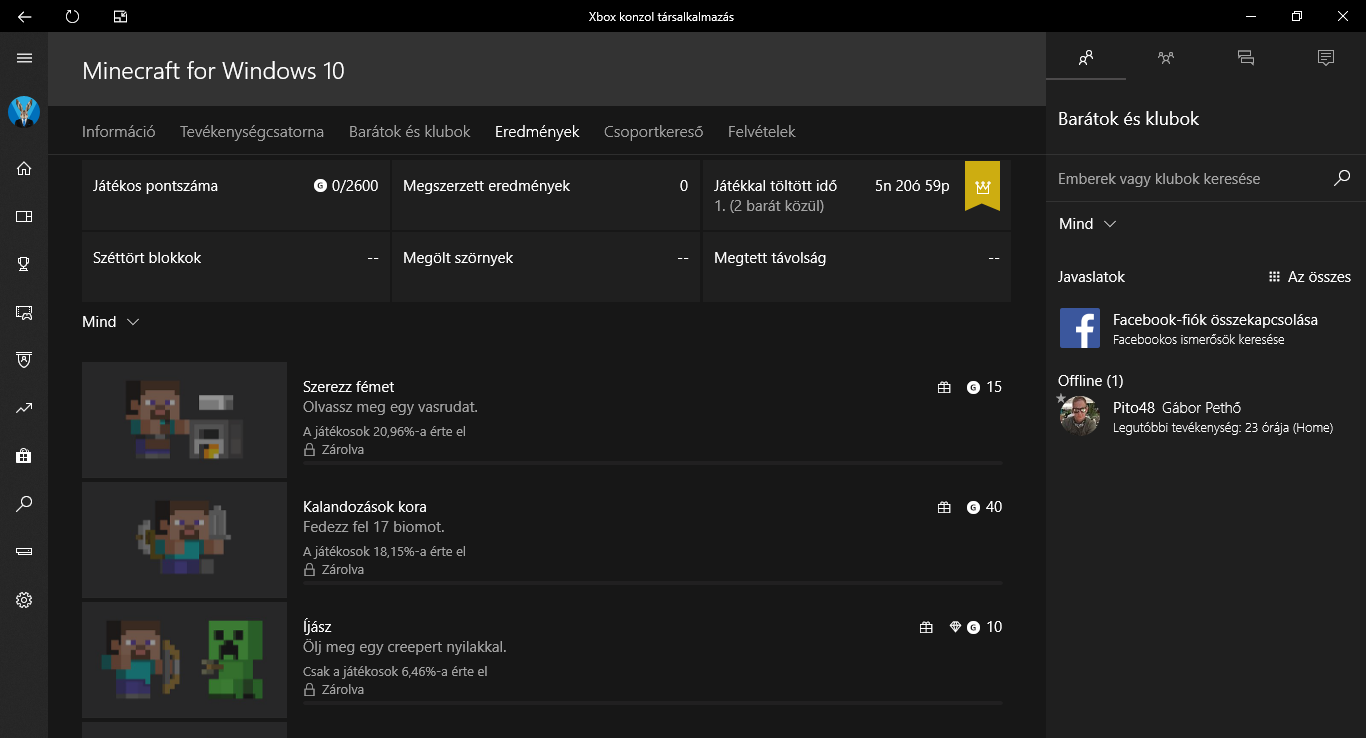The image size is (1366, 738).
Task: Open the Információ tab
Action: (x=118, y=132)
